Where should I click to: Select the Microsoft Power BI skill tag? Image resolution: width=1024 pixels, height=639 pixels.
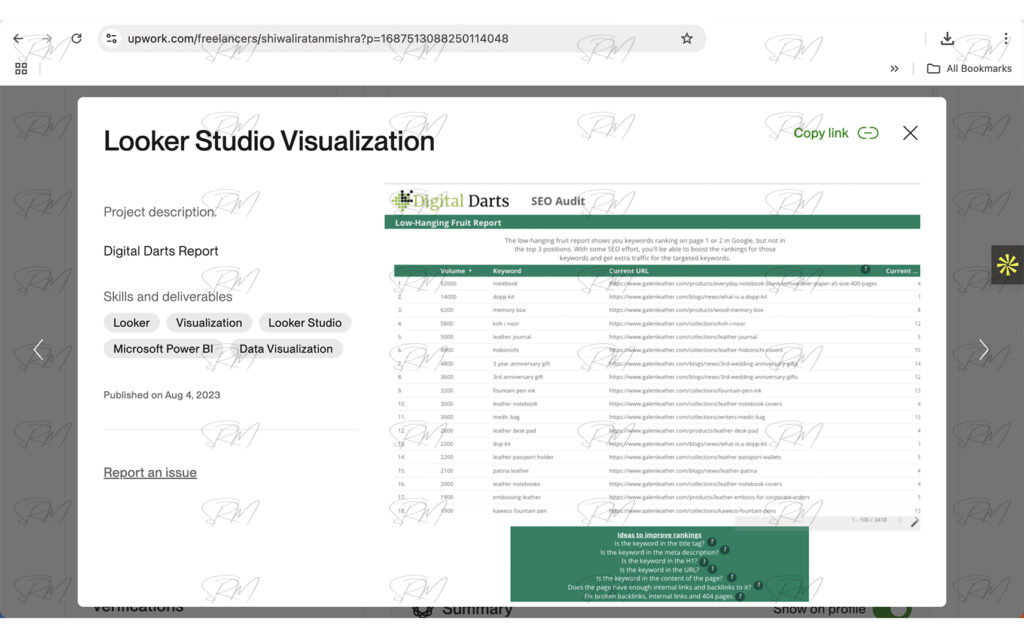163,349
